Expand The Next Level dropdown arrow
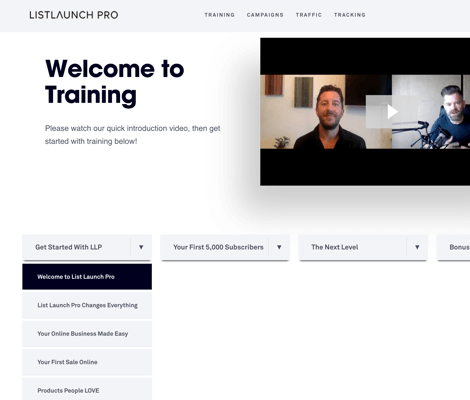This screenshot has width=470, height=400. coord(417,247)
